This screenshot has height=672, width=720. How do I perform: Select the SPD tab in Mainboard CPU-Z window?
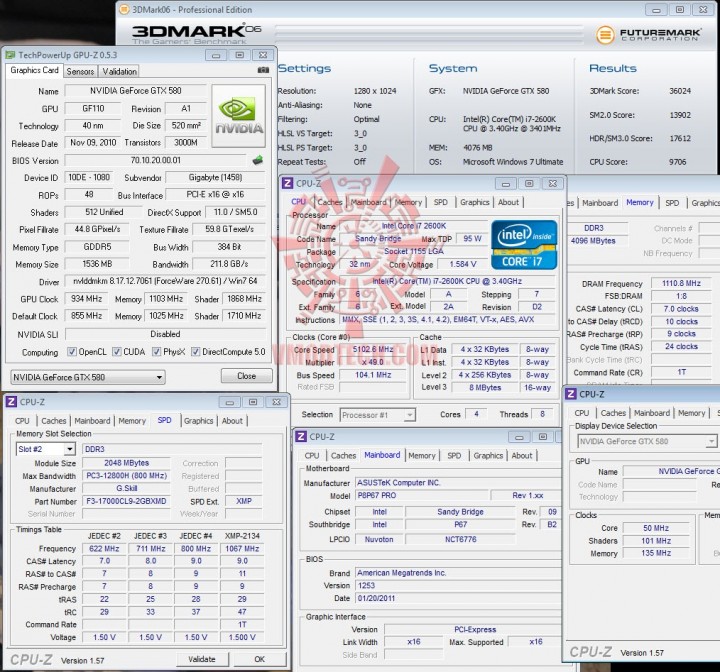click(454, 456)
